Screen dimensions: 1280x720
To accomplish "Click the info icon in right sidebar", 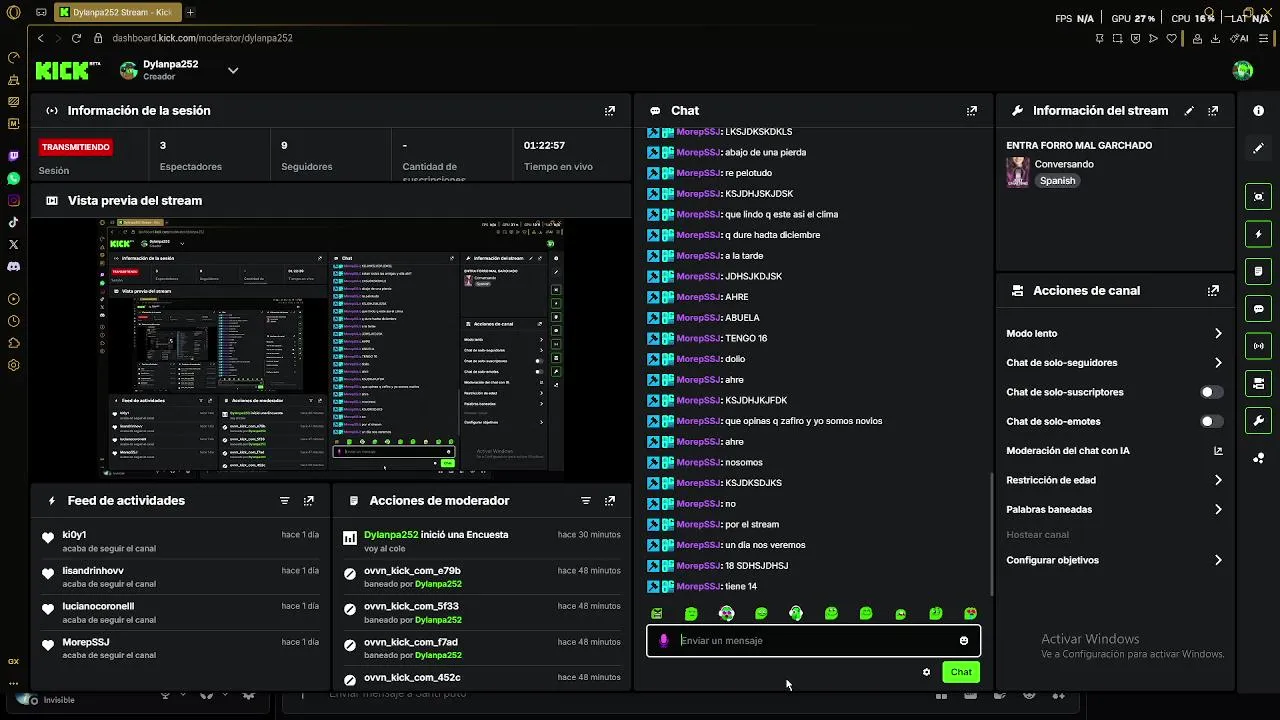I will [1258, 111].
